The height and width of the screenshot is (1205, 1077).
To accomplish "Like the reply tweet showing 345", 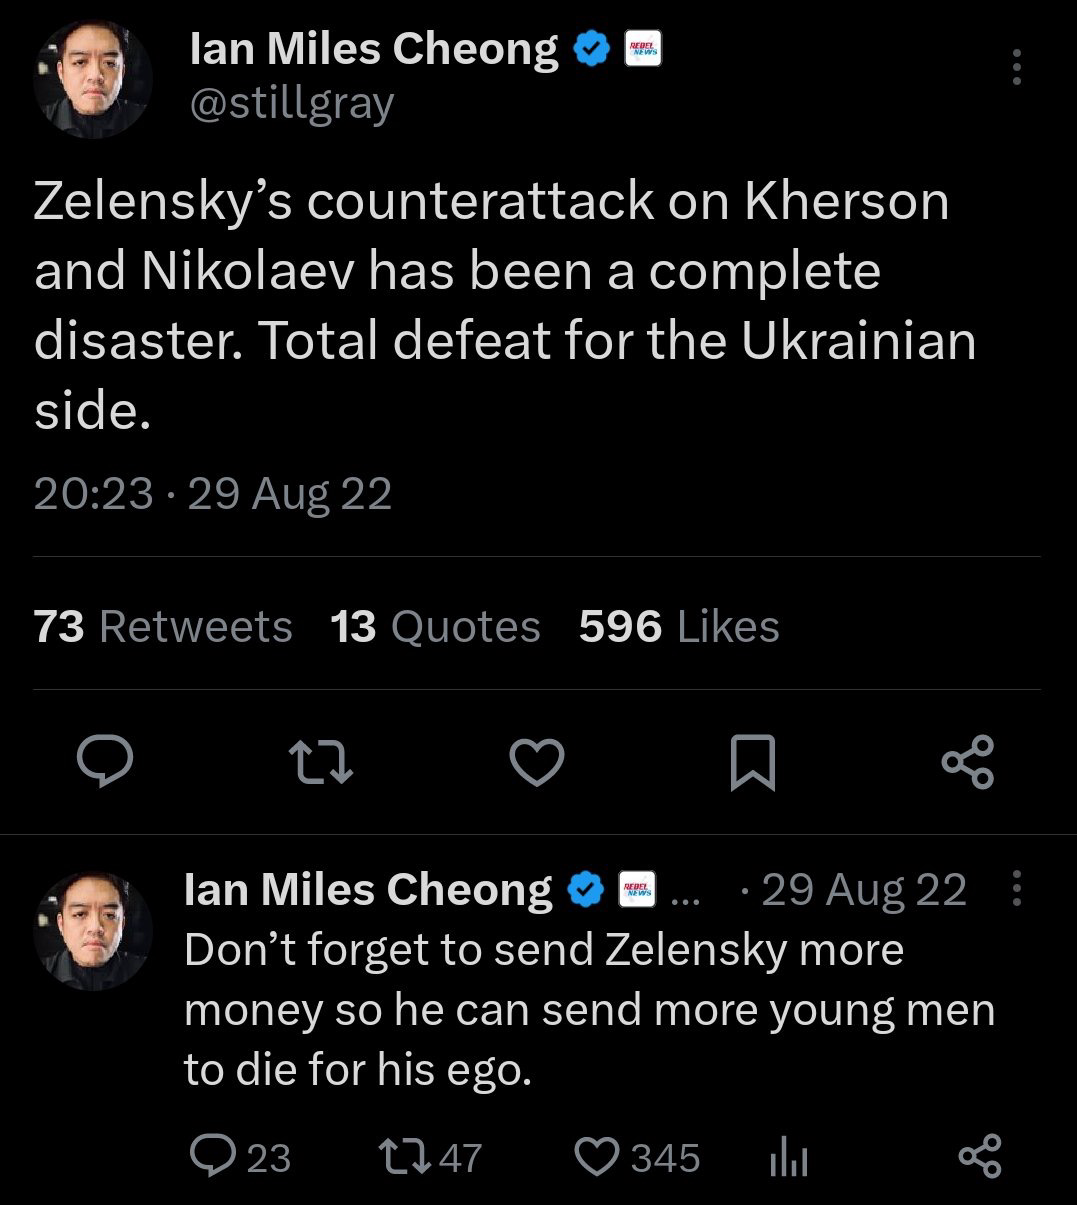I will coord(638,1157).
